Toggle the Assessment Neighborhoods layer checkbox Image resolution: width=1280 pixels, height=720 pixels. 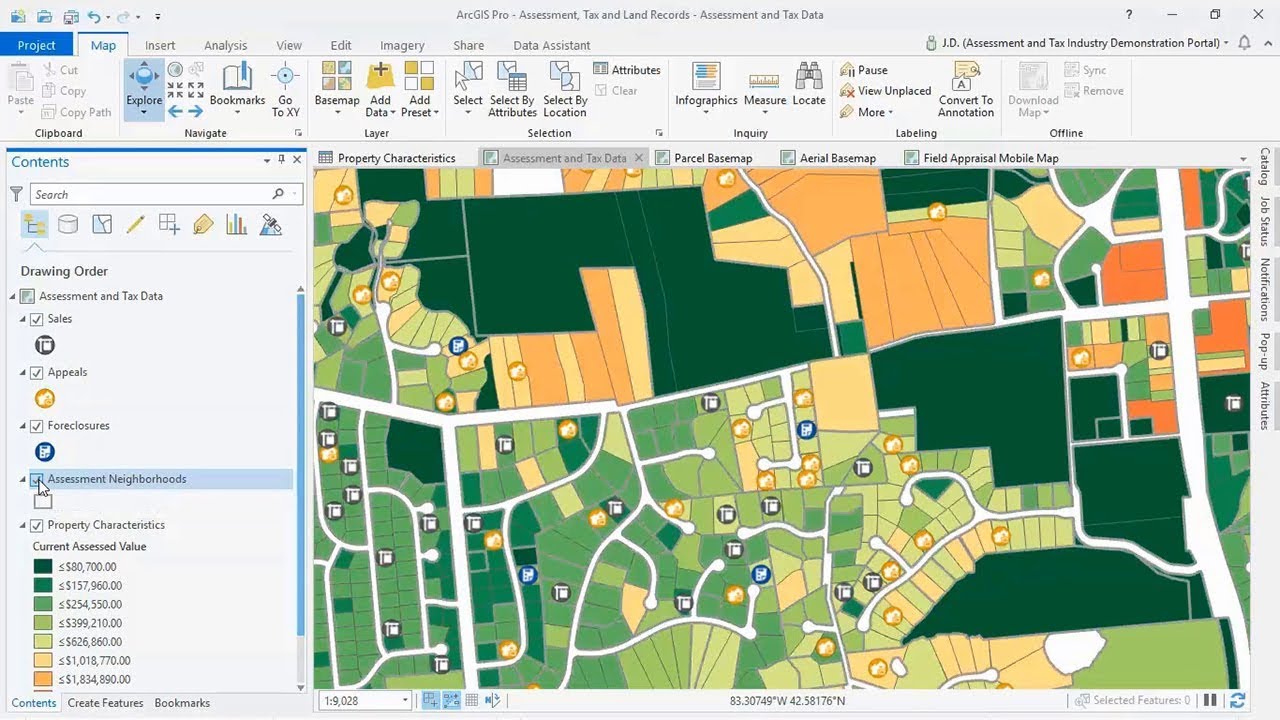[x=37, y=479]
